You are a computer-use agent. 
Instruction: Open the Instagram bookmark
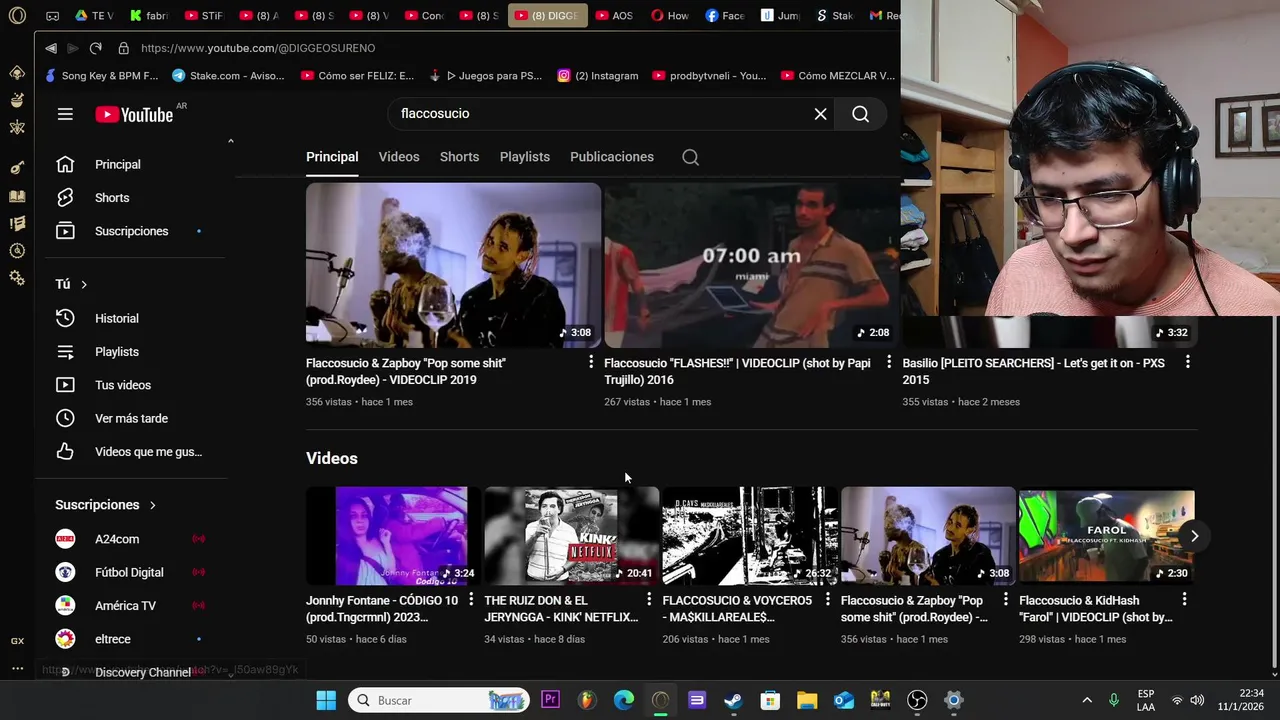click(598, 75)
